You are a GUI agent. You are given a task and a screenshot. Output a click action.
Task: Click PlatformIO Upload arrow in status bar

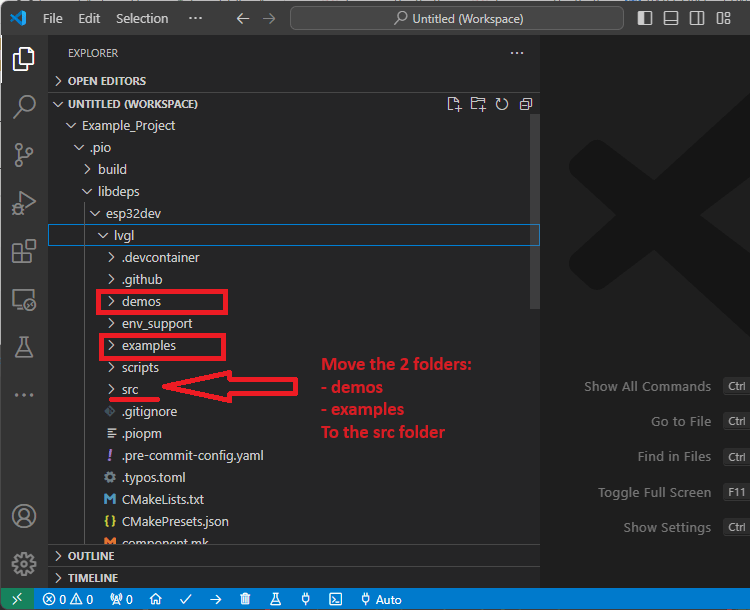[216, 599]
